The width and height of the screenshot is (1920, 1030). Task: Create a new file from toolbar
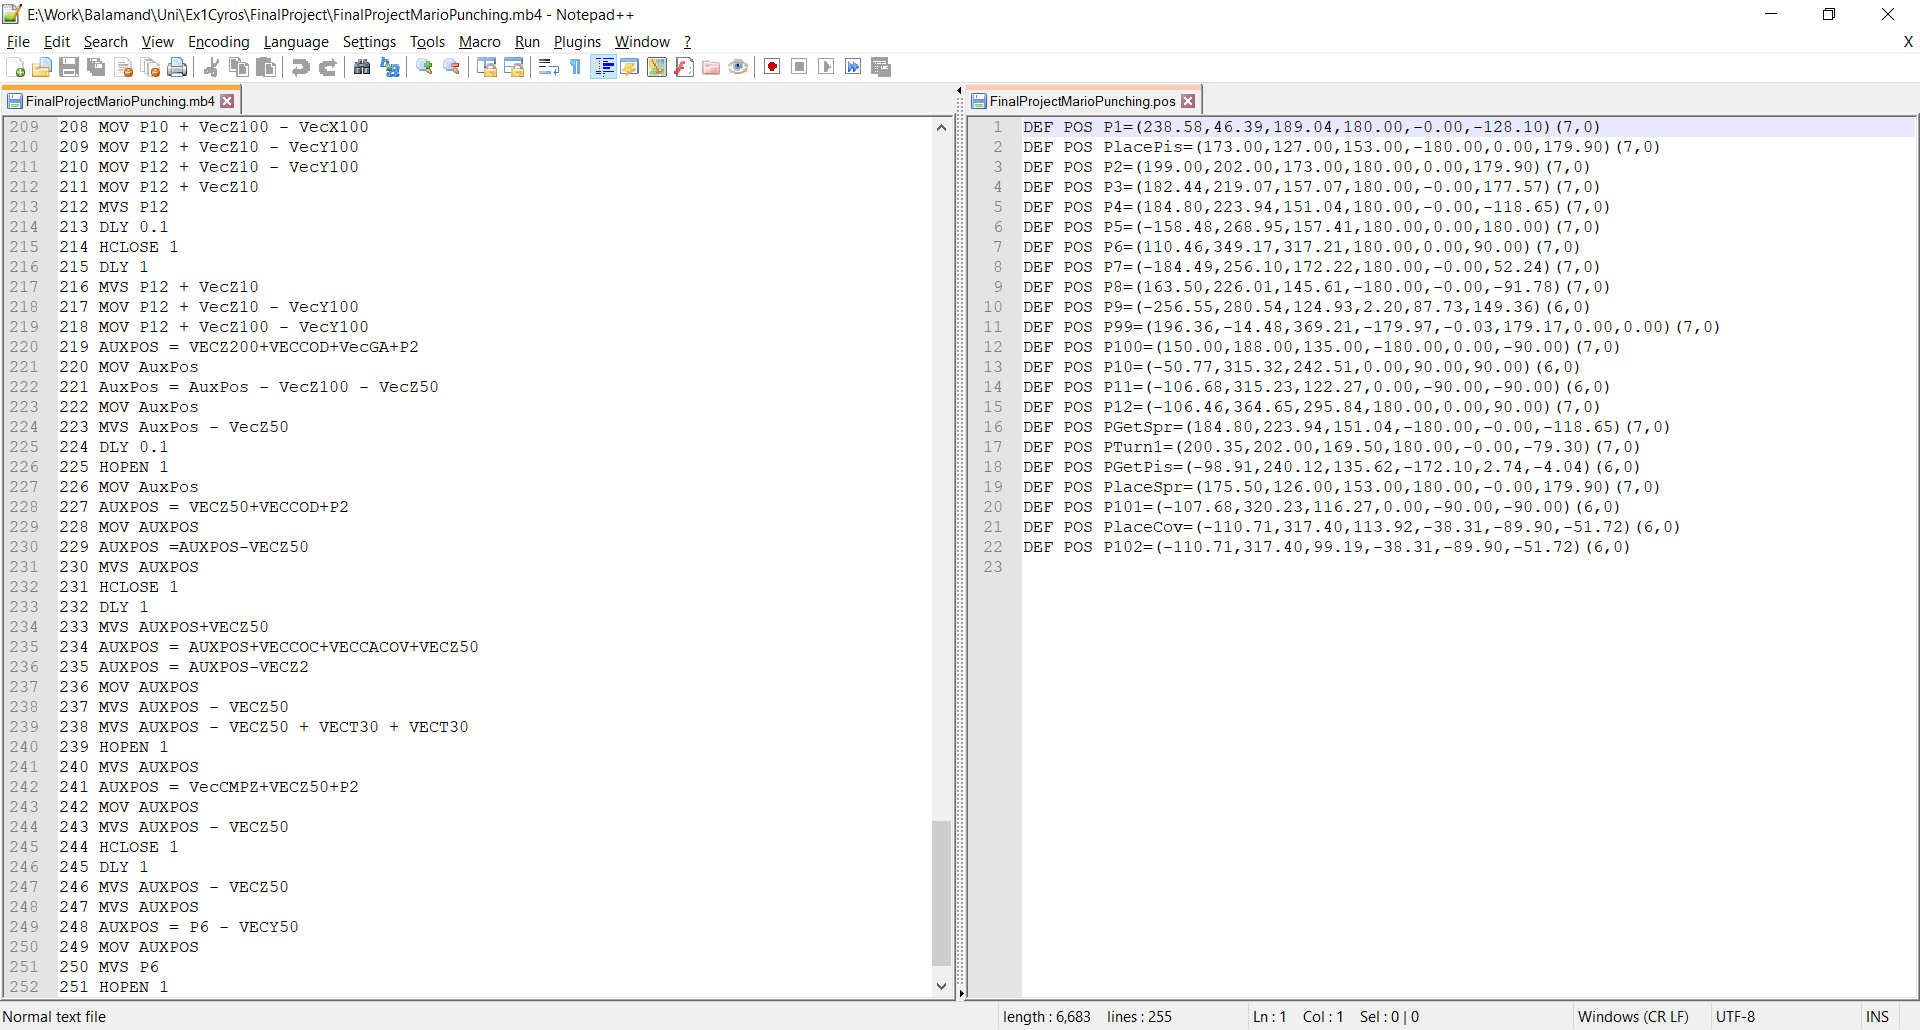coord(15,67)
